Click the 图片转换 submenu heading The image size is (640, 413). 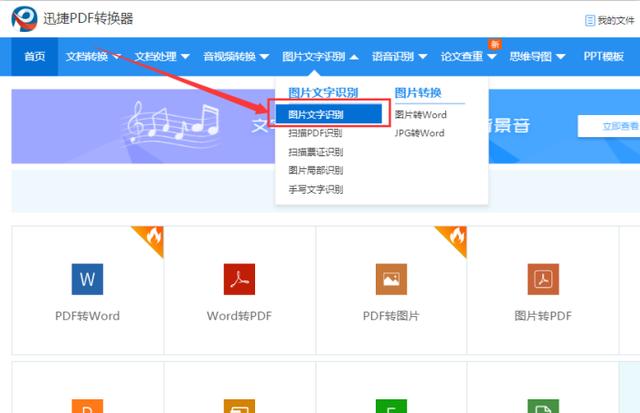[418, 93]
